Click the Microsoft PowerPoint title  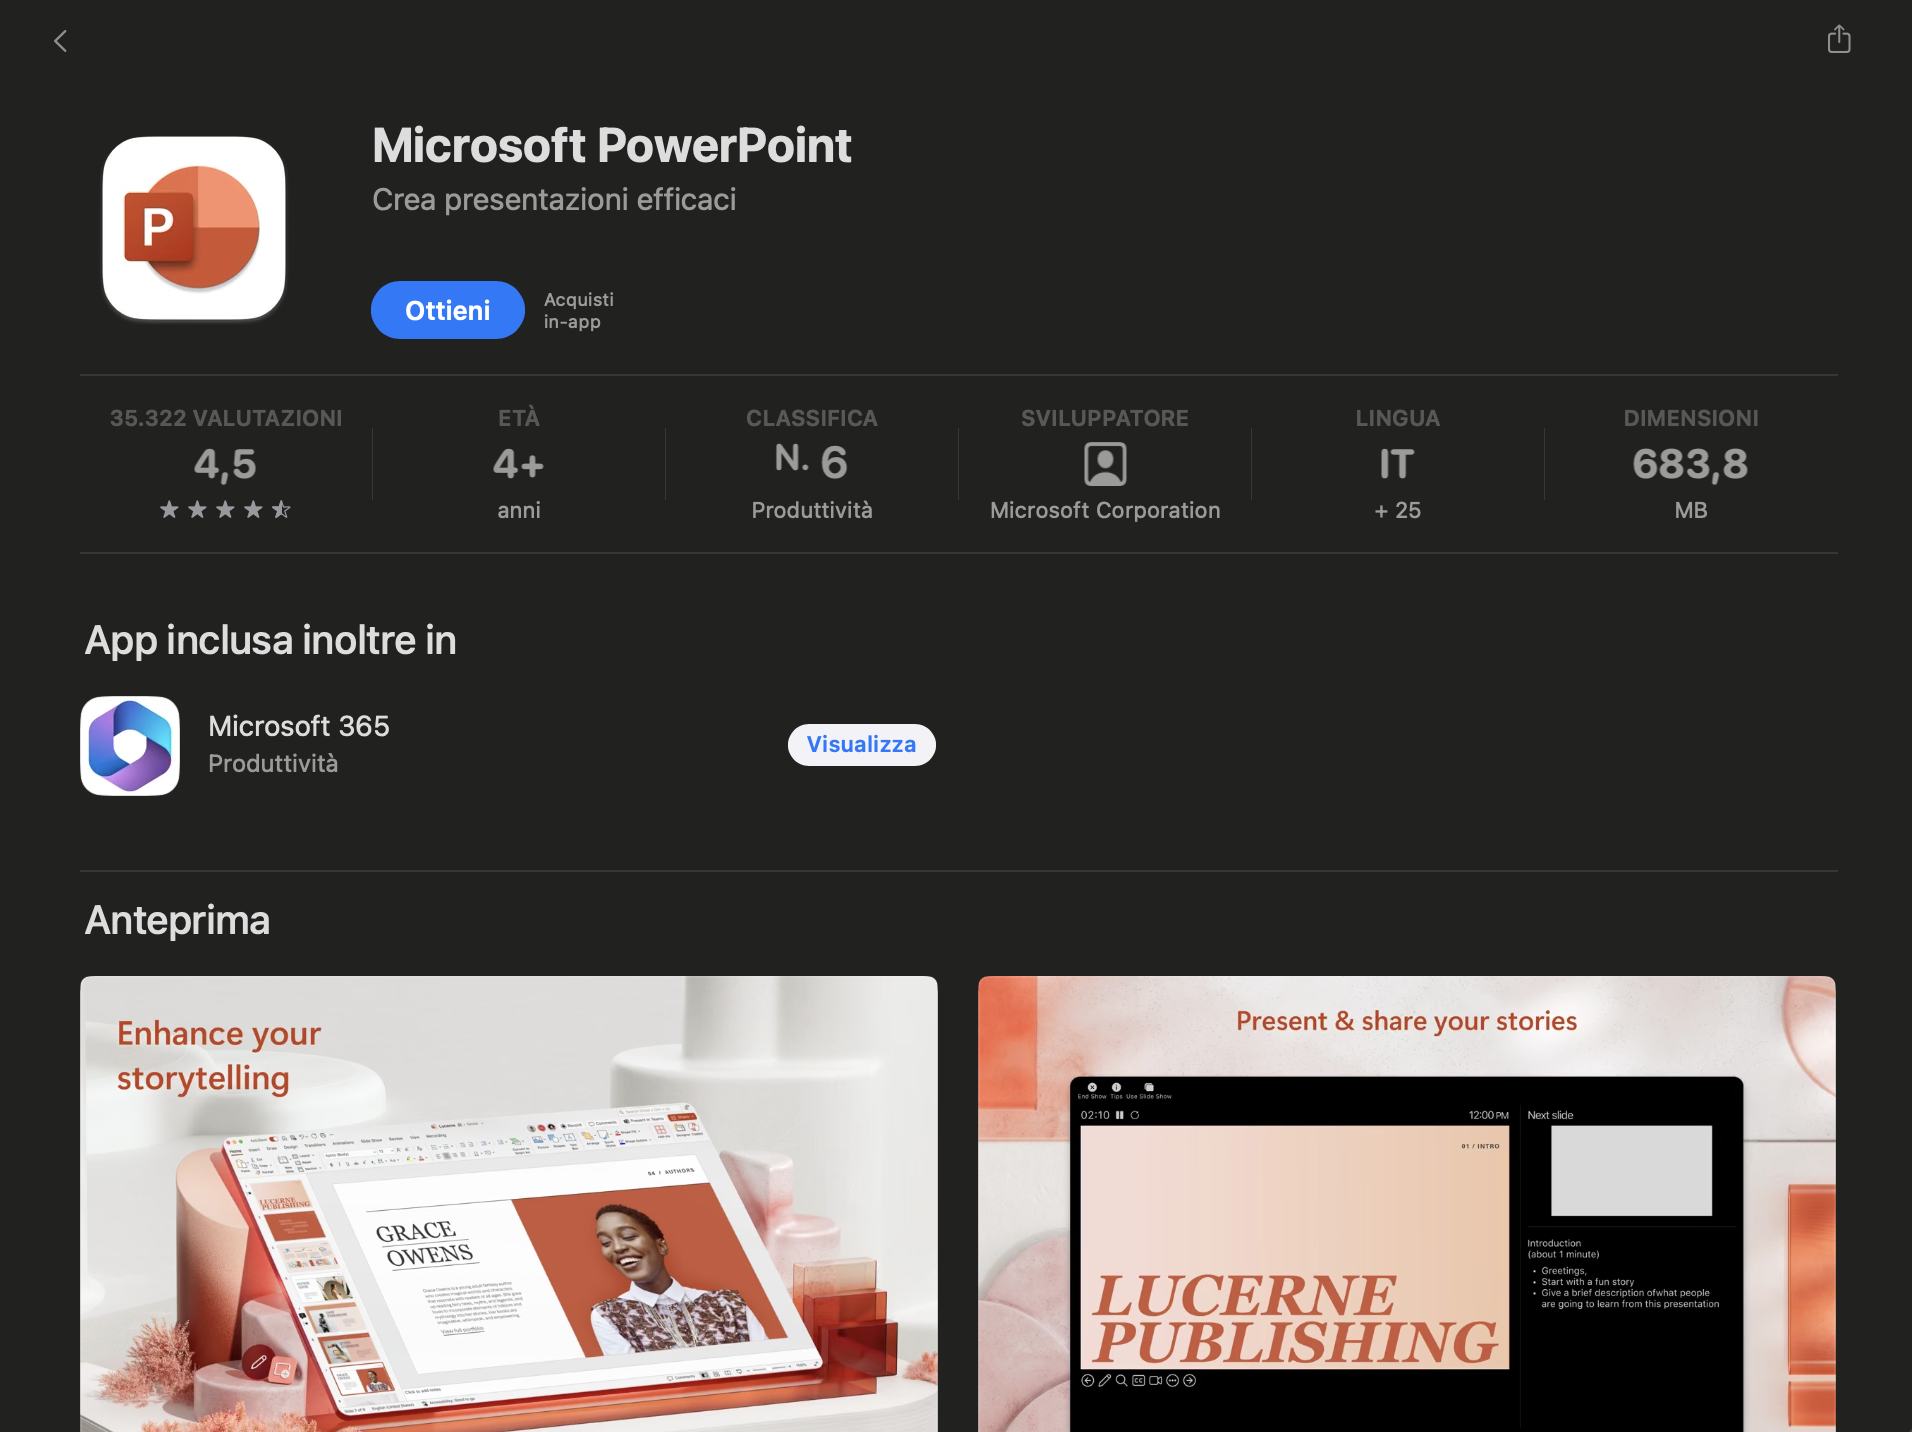click(x=612, y=146)
